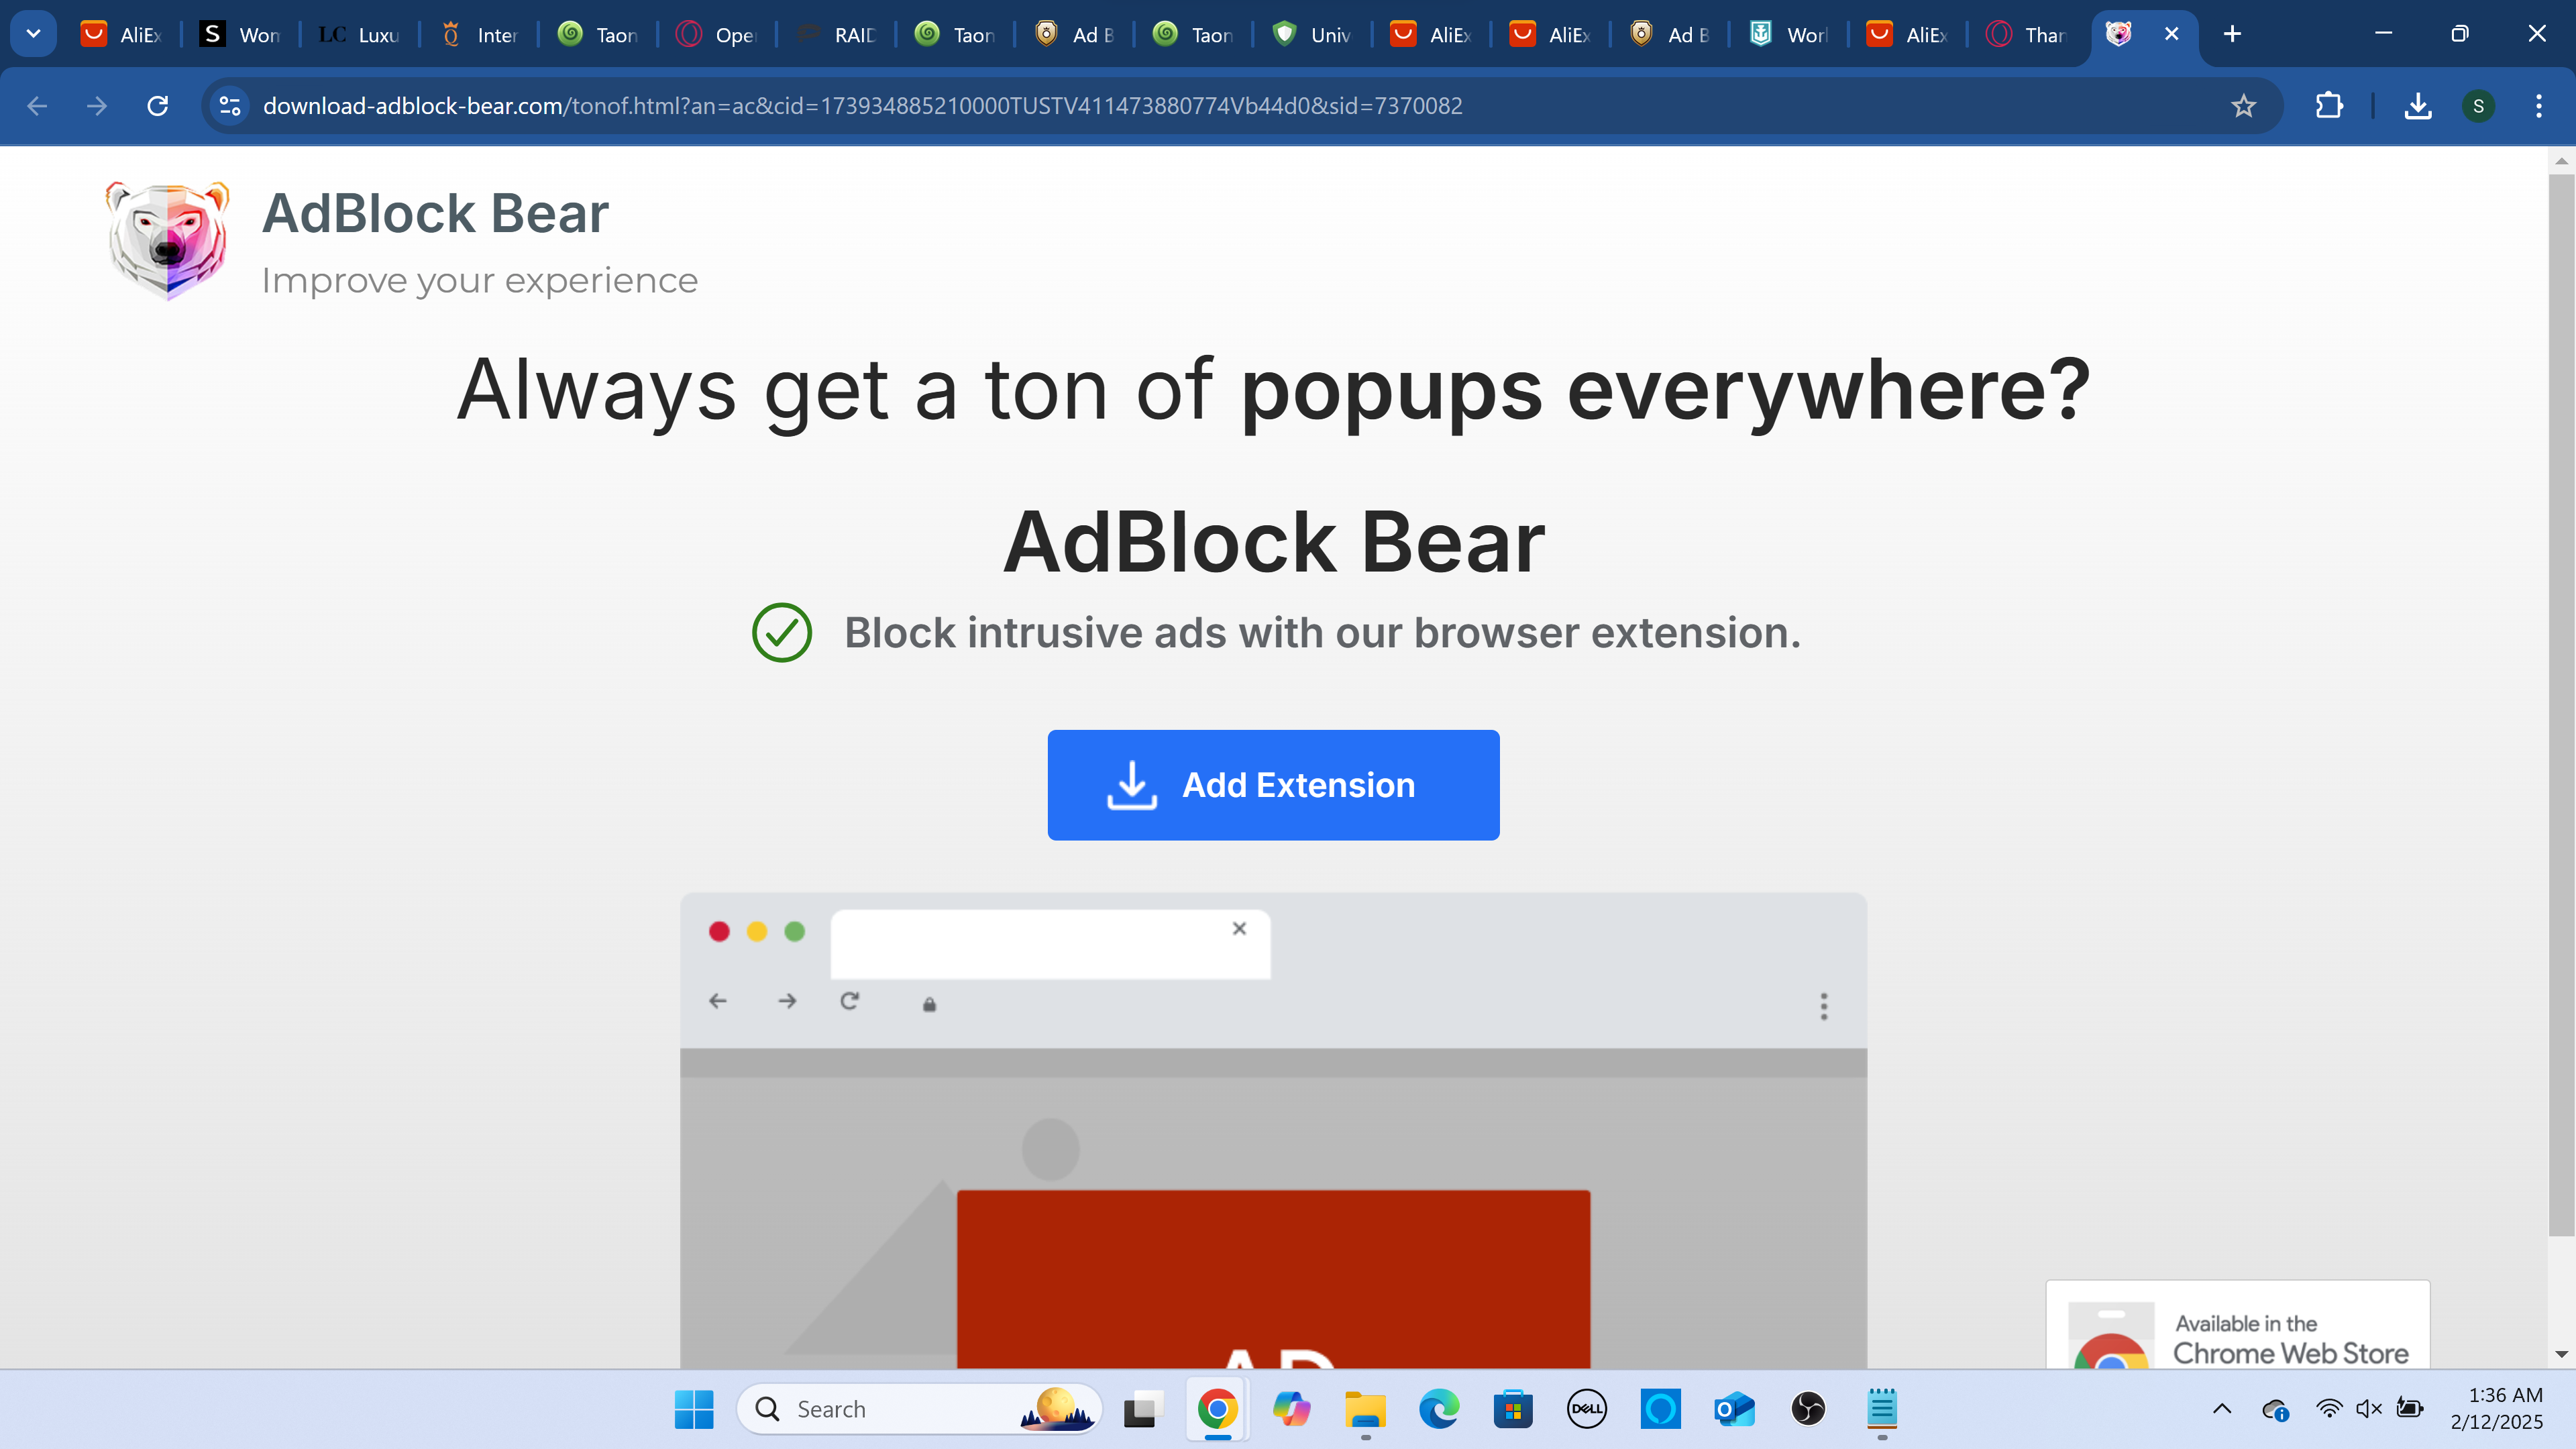Click the scroll down arrow
The height and width of the screenshot is (1449, 2576).
point(2560,1354)
